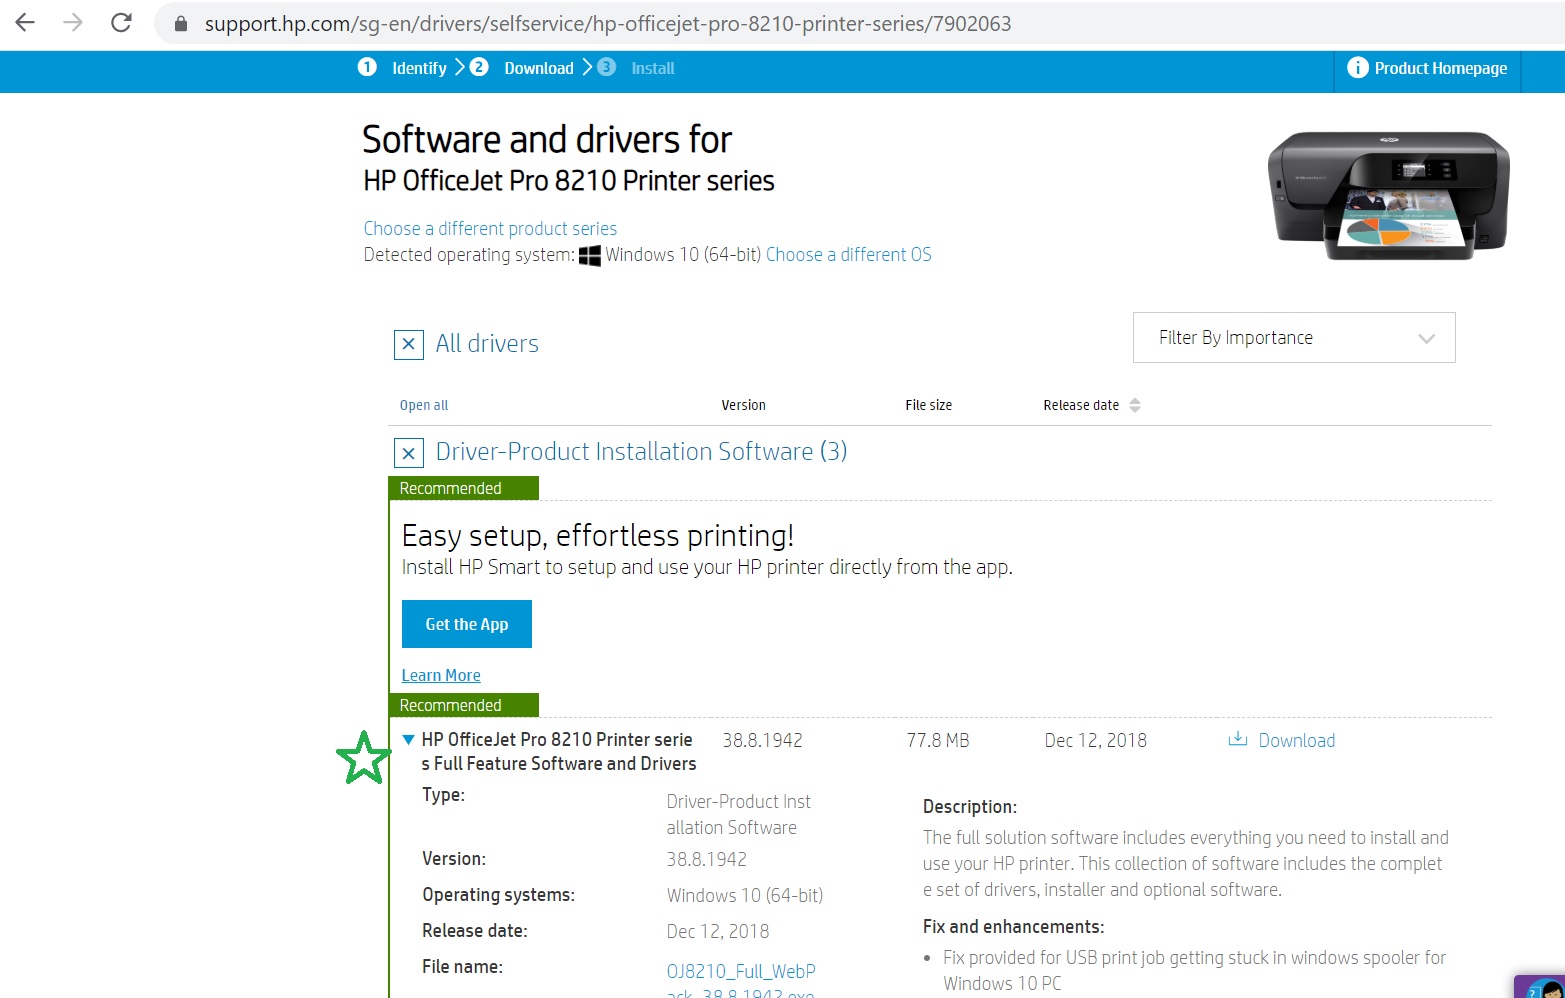Image resolution: width=1565 pixels, height=998 pixels.
Task: Click the Install step in breadcrumb
Action: (x=653, y=68)
